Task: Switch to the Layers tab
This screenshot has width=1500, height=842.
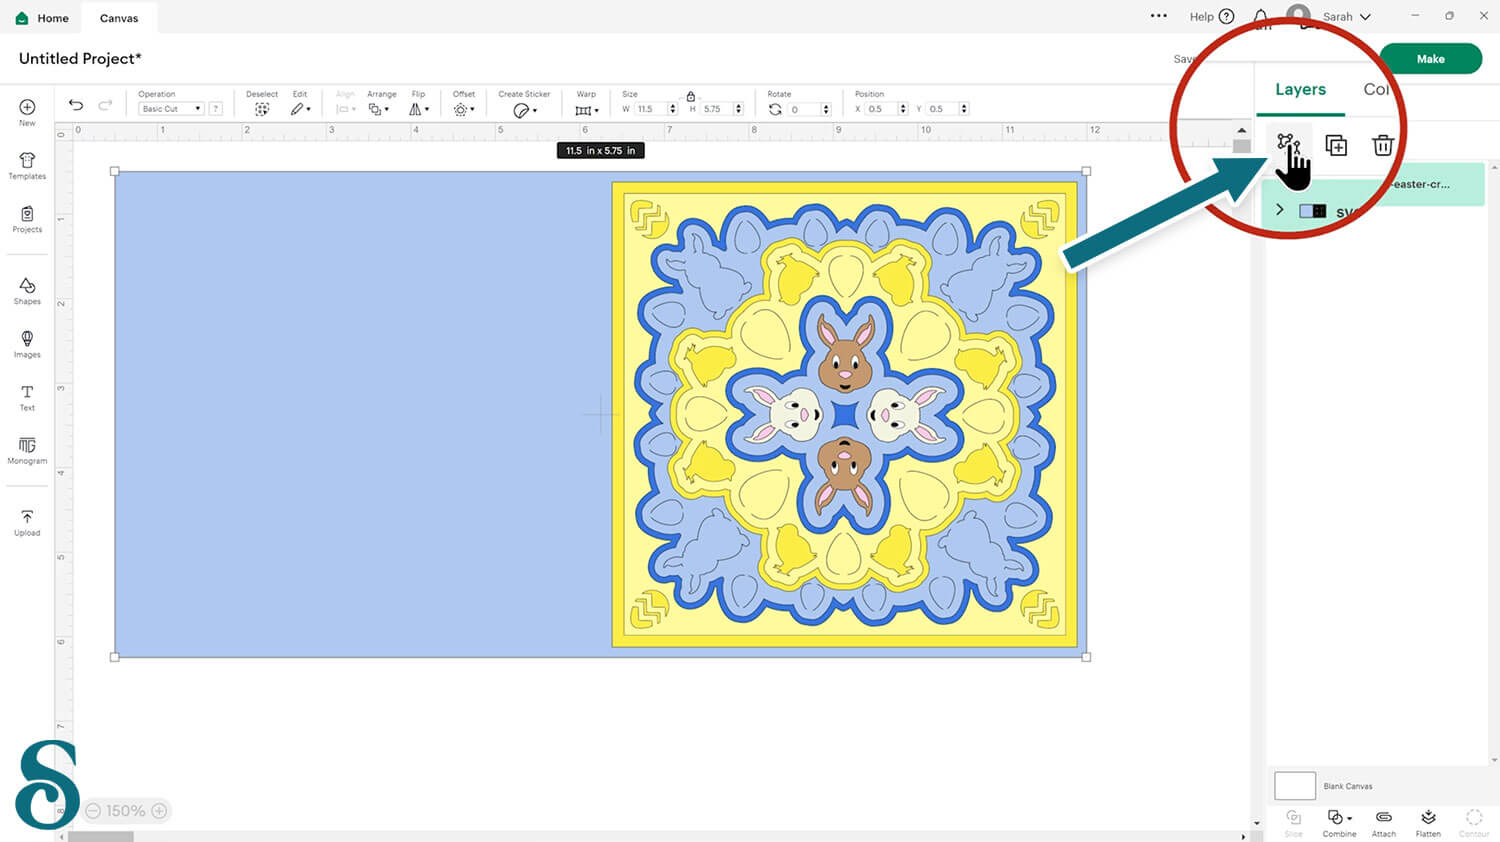Action: click(x=1300, y=89)
